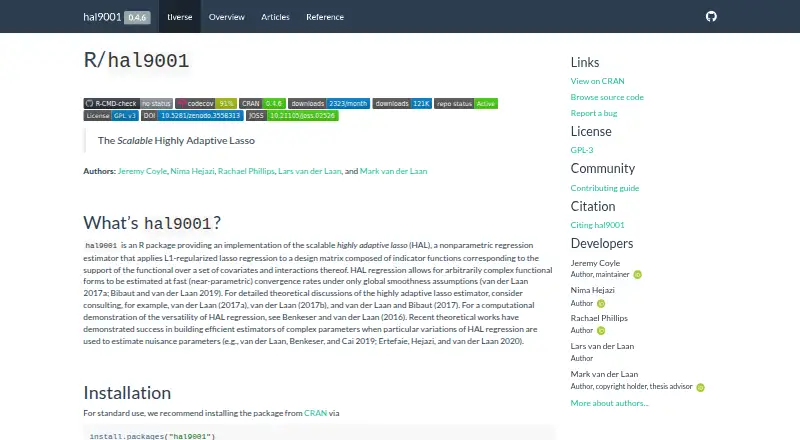Open Rachael Phillips's ORCID icon

click(x=601, y=331)
